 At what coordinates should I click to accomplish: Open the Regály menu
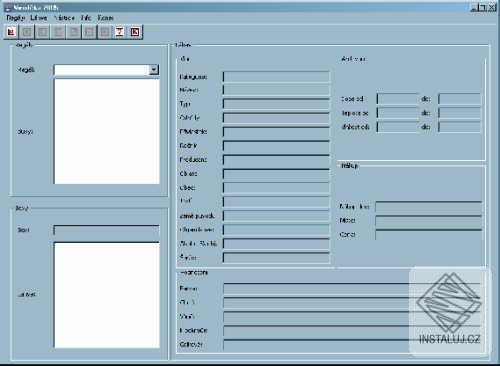[16, 18]
